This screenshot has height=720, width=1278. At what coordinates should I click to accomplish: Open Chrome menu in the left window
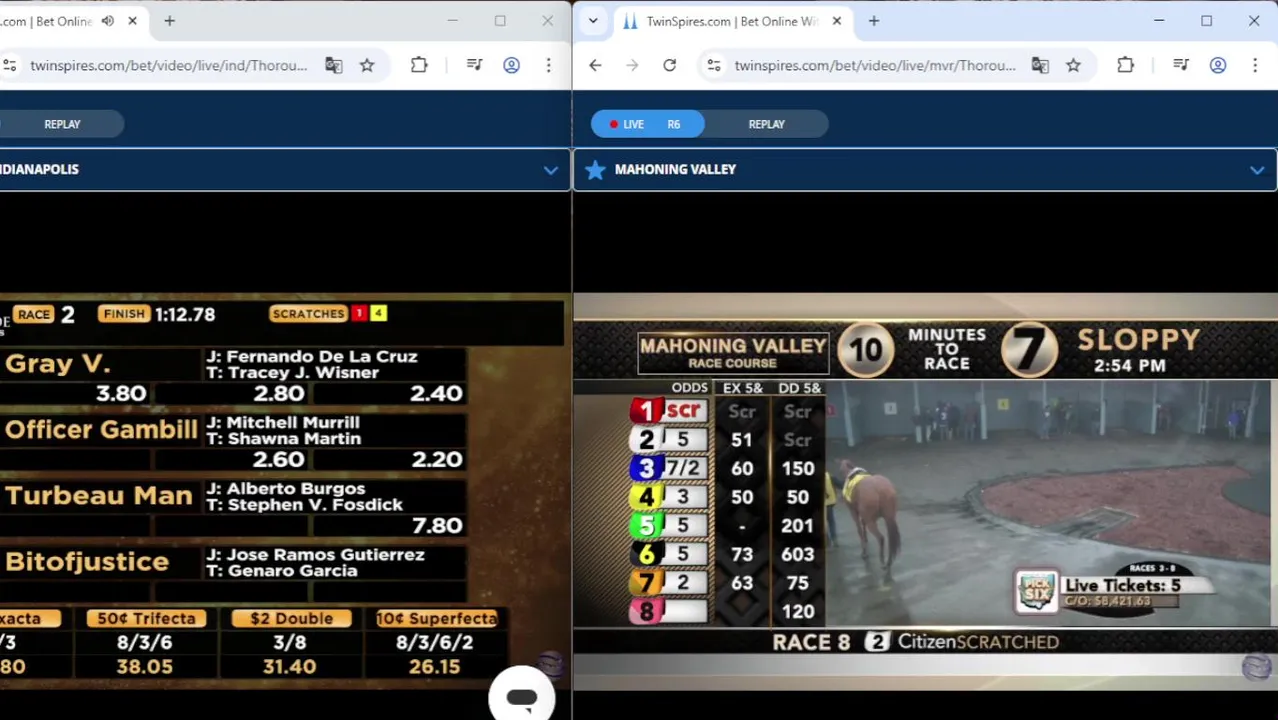pos(548,65)
